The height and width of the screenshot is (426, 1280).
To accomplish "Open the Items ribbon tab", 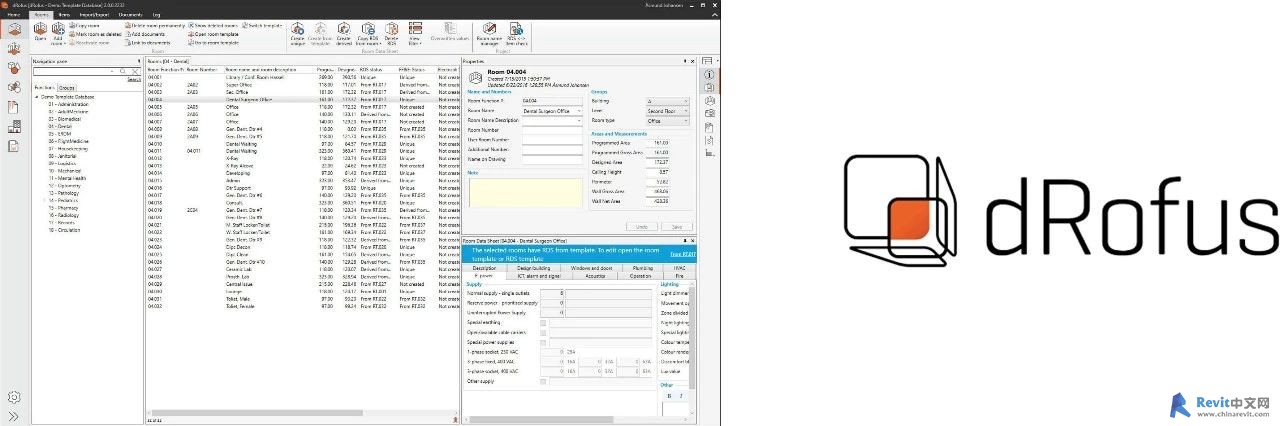I will 65,15.
